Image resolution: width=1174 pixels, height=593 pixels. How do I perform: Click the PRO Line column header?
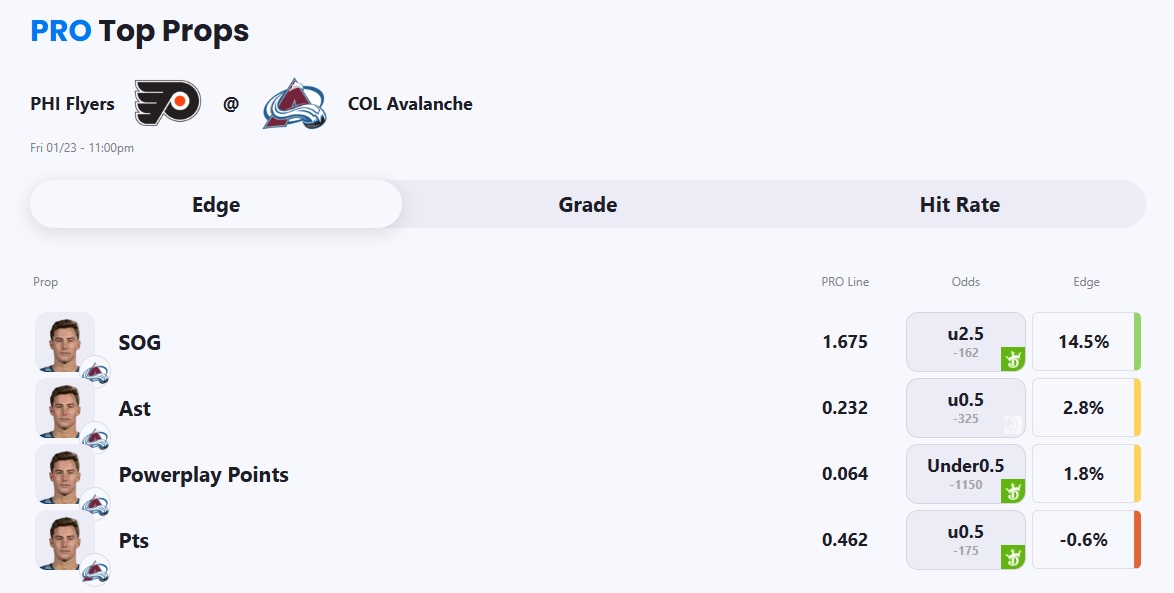click(845, 282)
